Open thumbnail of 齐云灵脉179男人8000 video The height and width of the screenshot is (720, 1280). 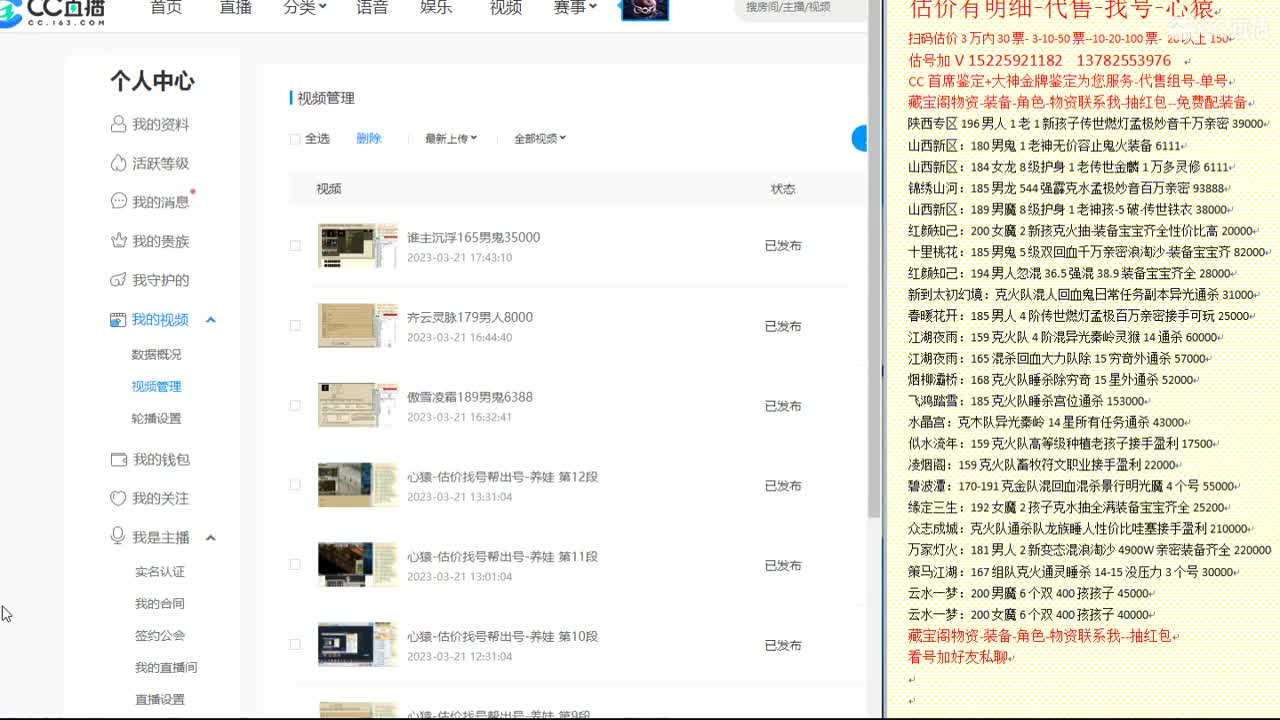(358, 326)
